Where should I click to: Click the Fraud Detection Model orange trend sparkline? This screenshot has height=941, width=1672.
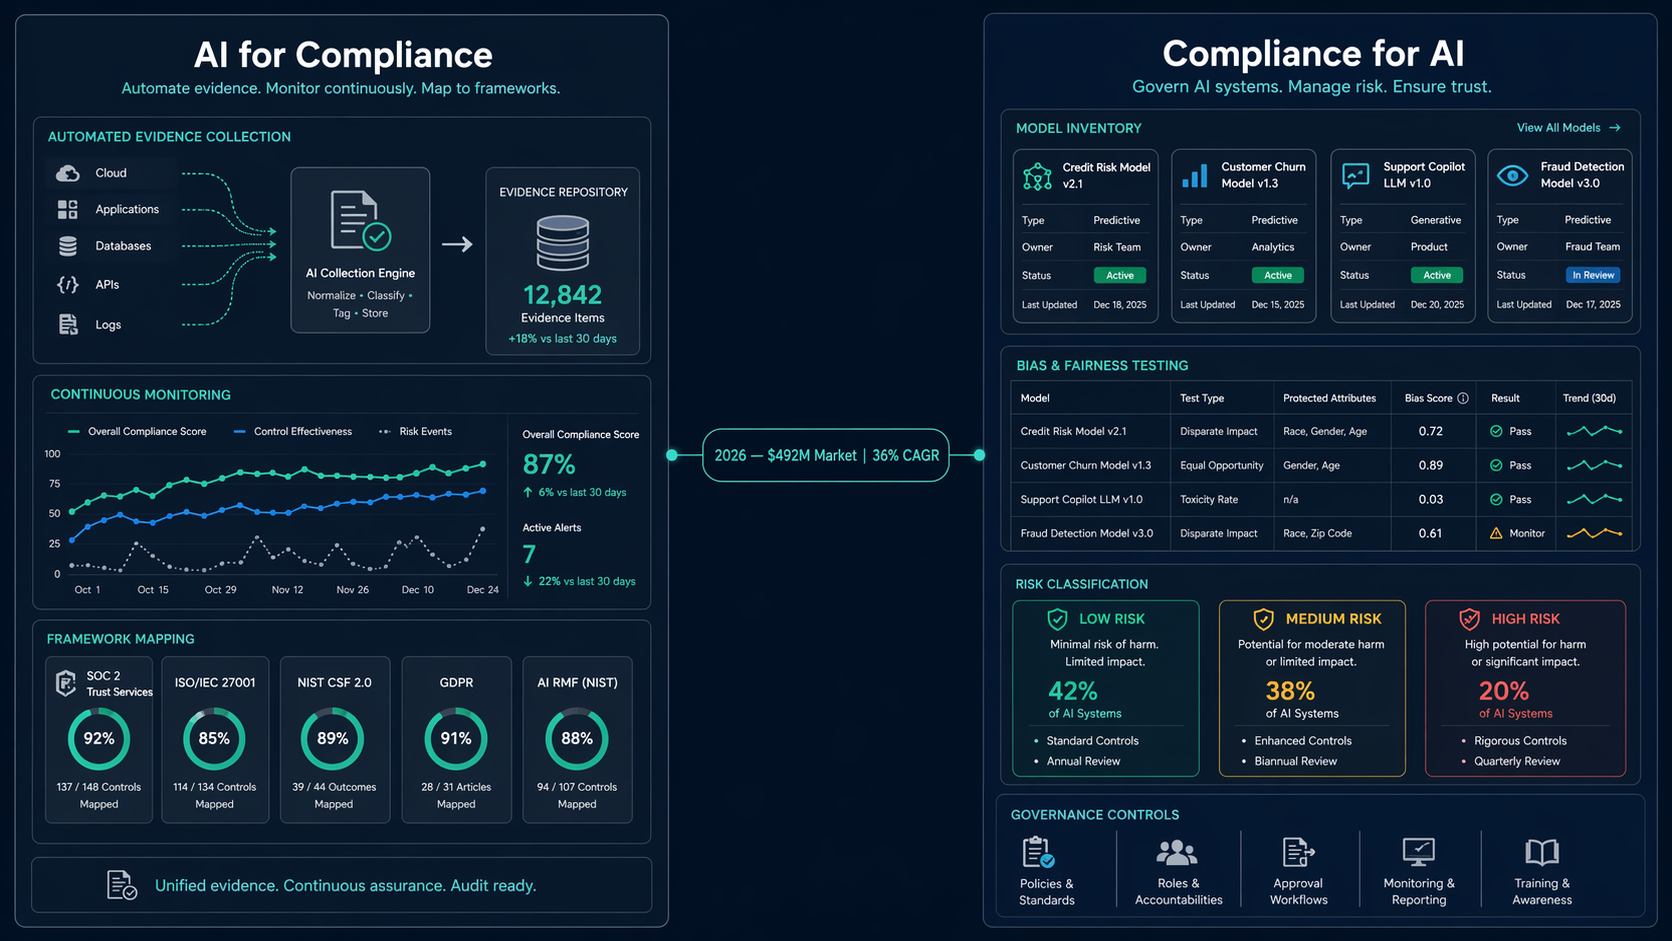(1595, 533)
